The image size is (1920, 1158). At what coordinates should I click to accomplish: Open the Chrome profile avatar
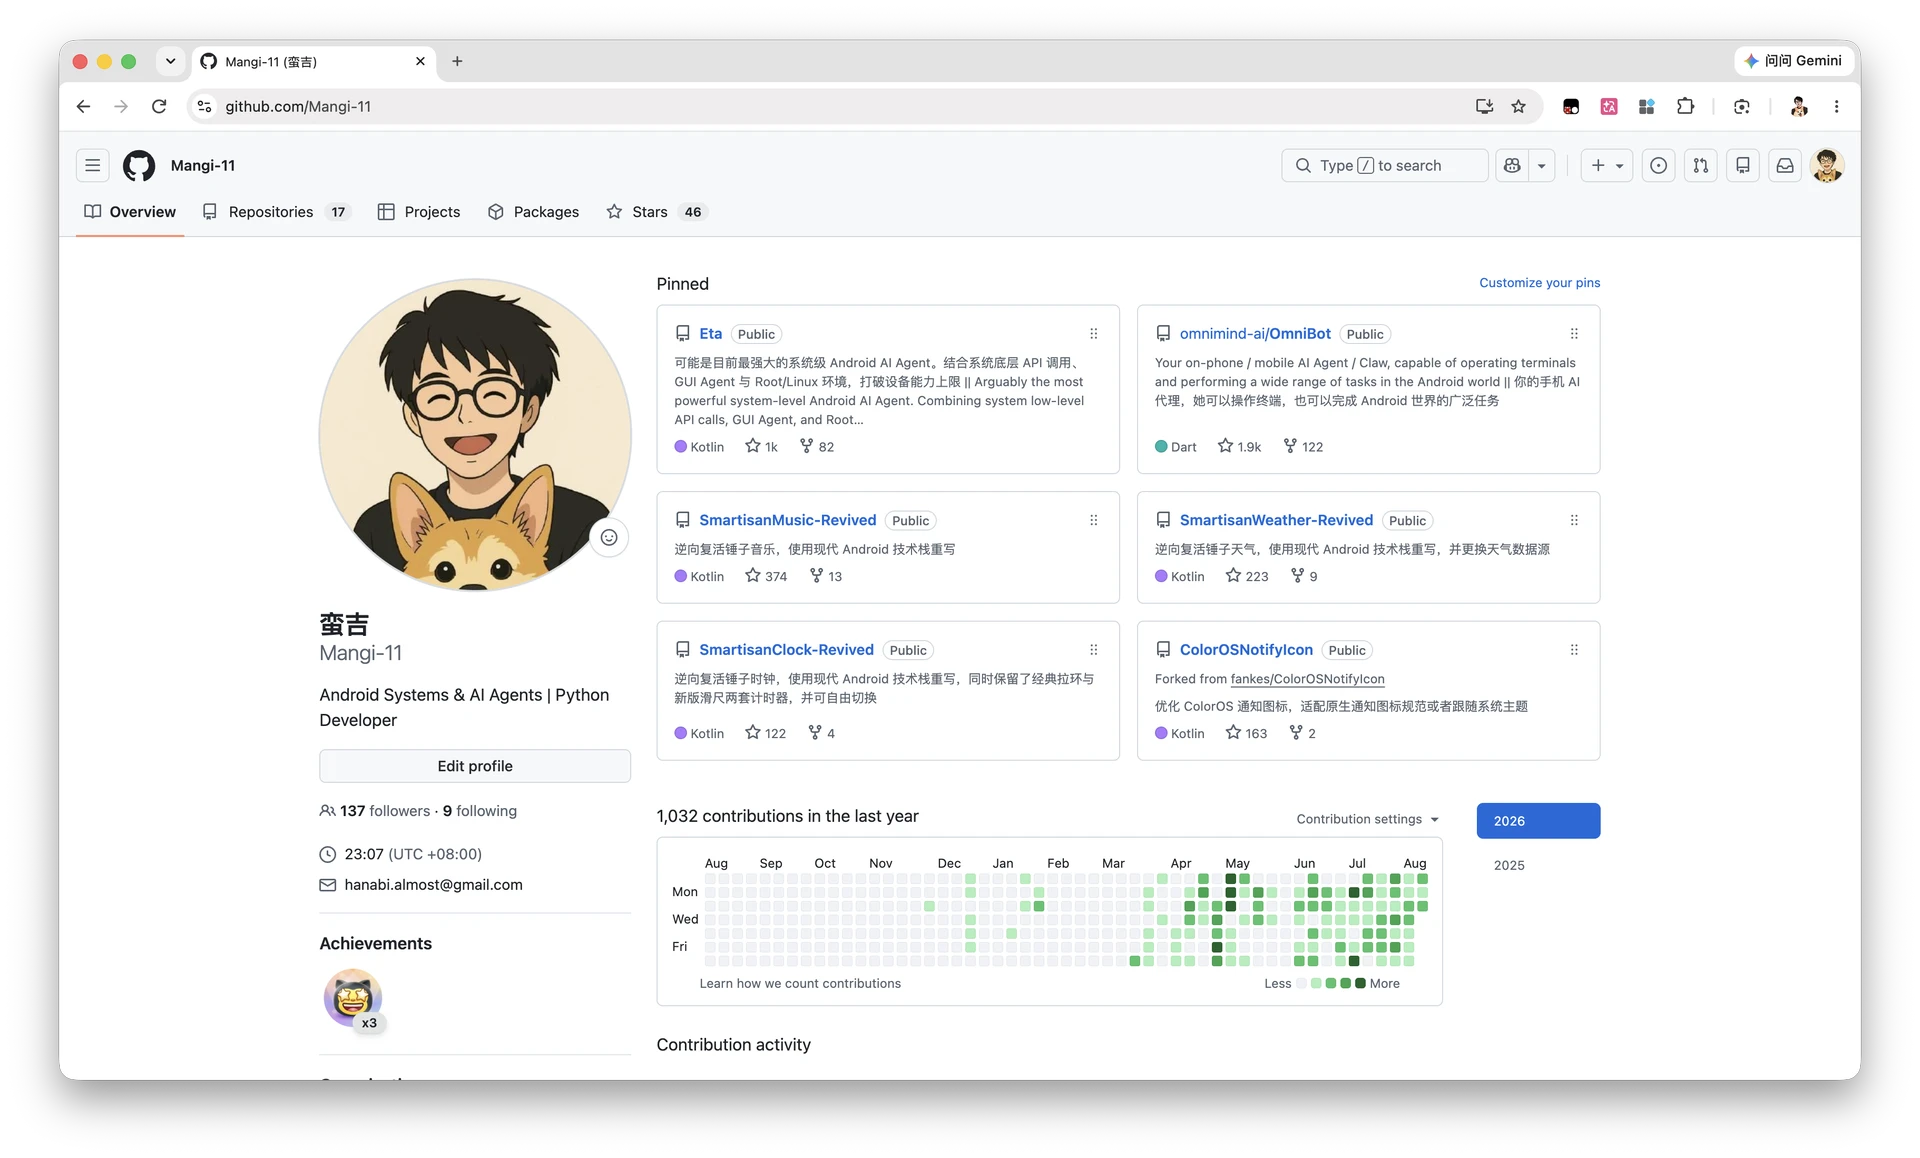coord(1799,107)
